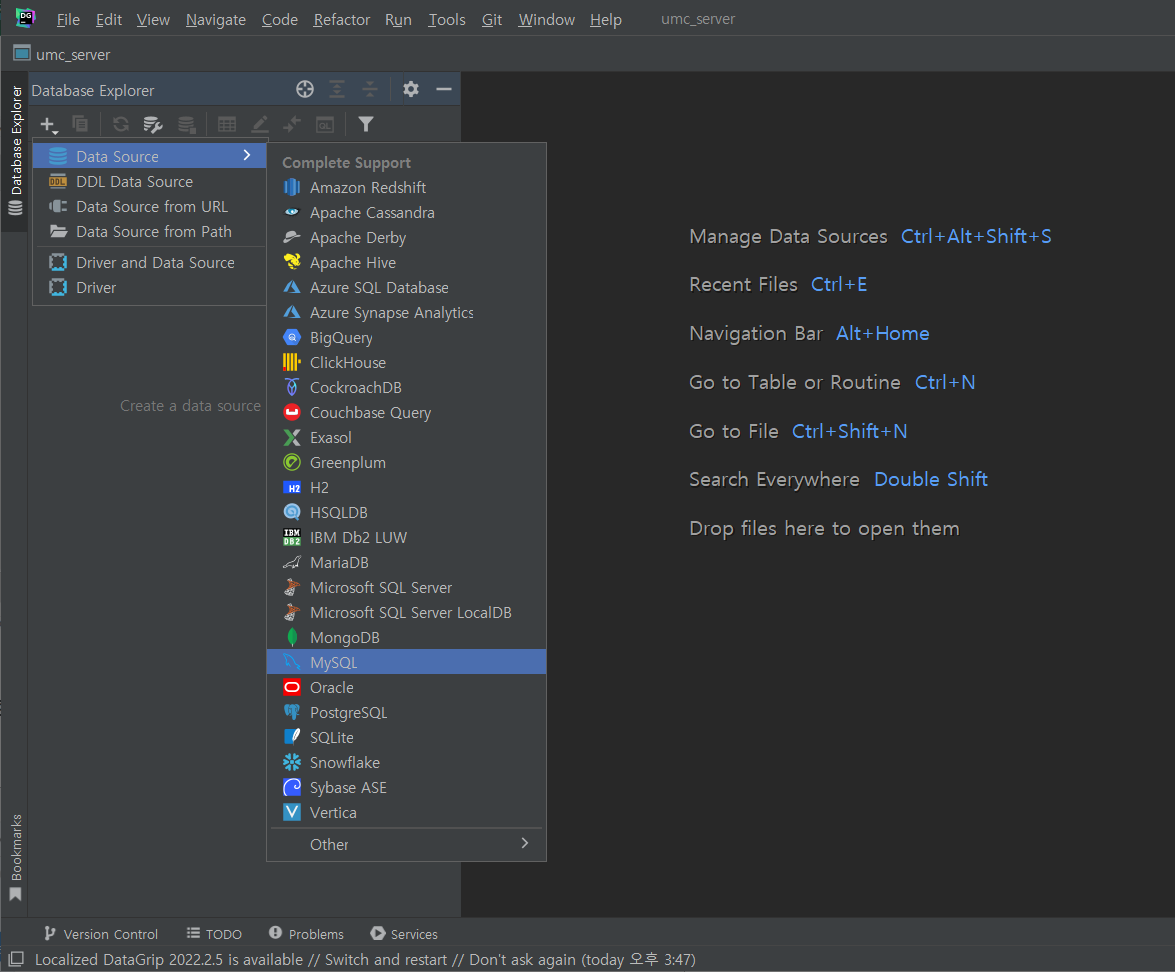Click the Edit source pencil icon
Viewport: 1175px width, 972px height.
(259, 124)
